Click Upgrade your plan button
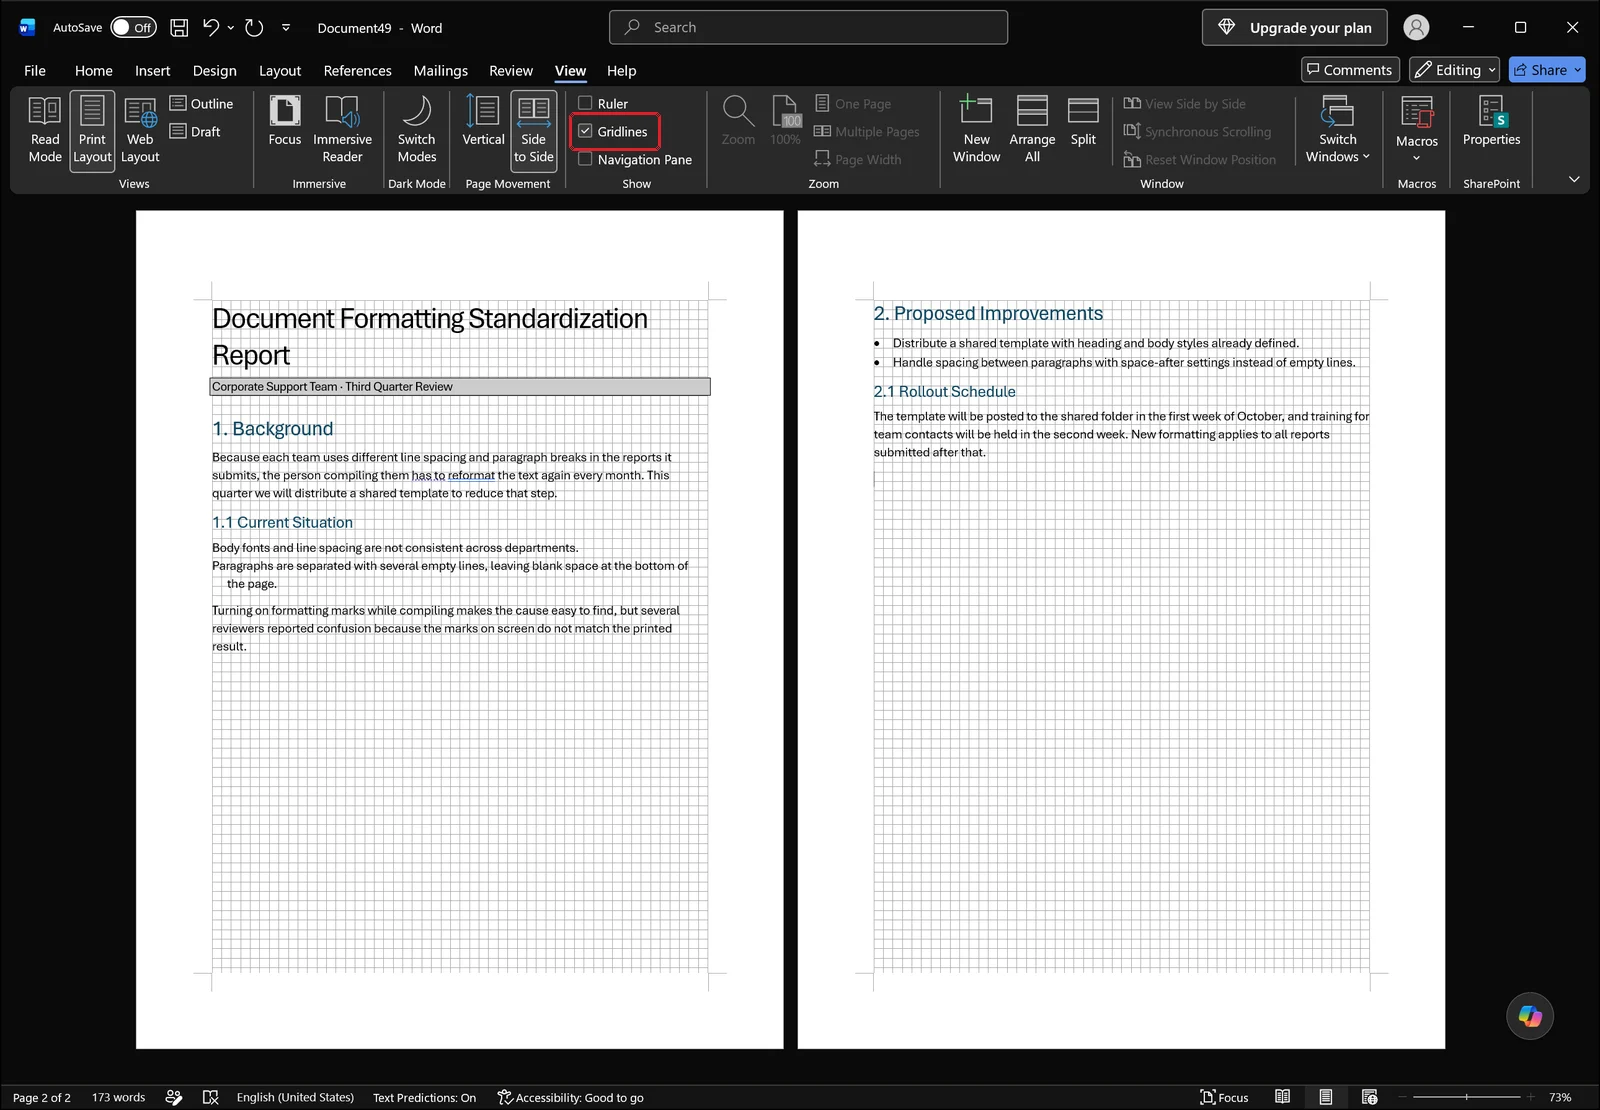 (1295, 28)
